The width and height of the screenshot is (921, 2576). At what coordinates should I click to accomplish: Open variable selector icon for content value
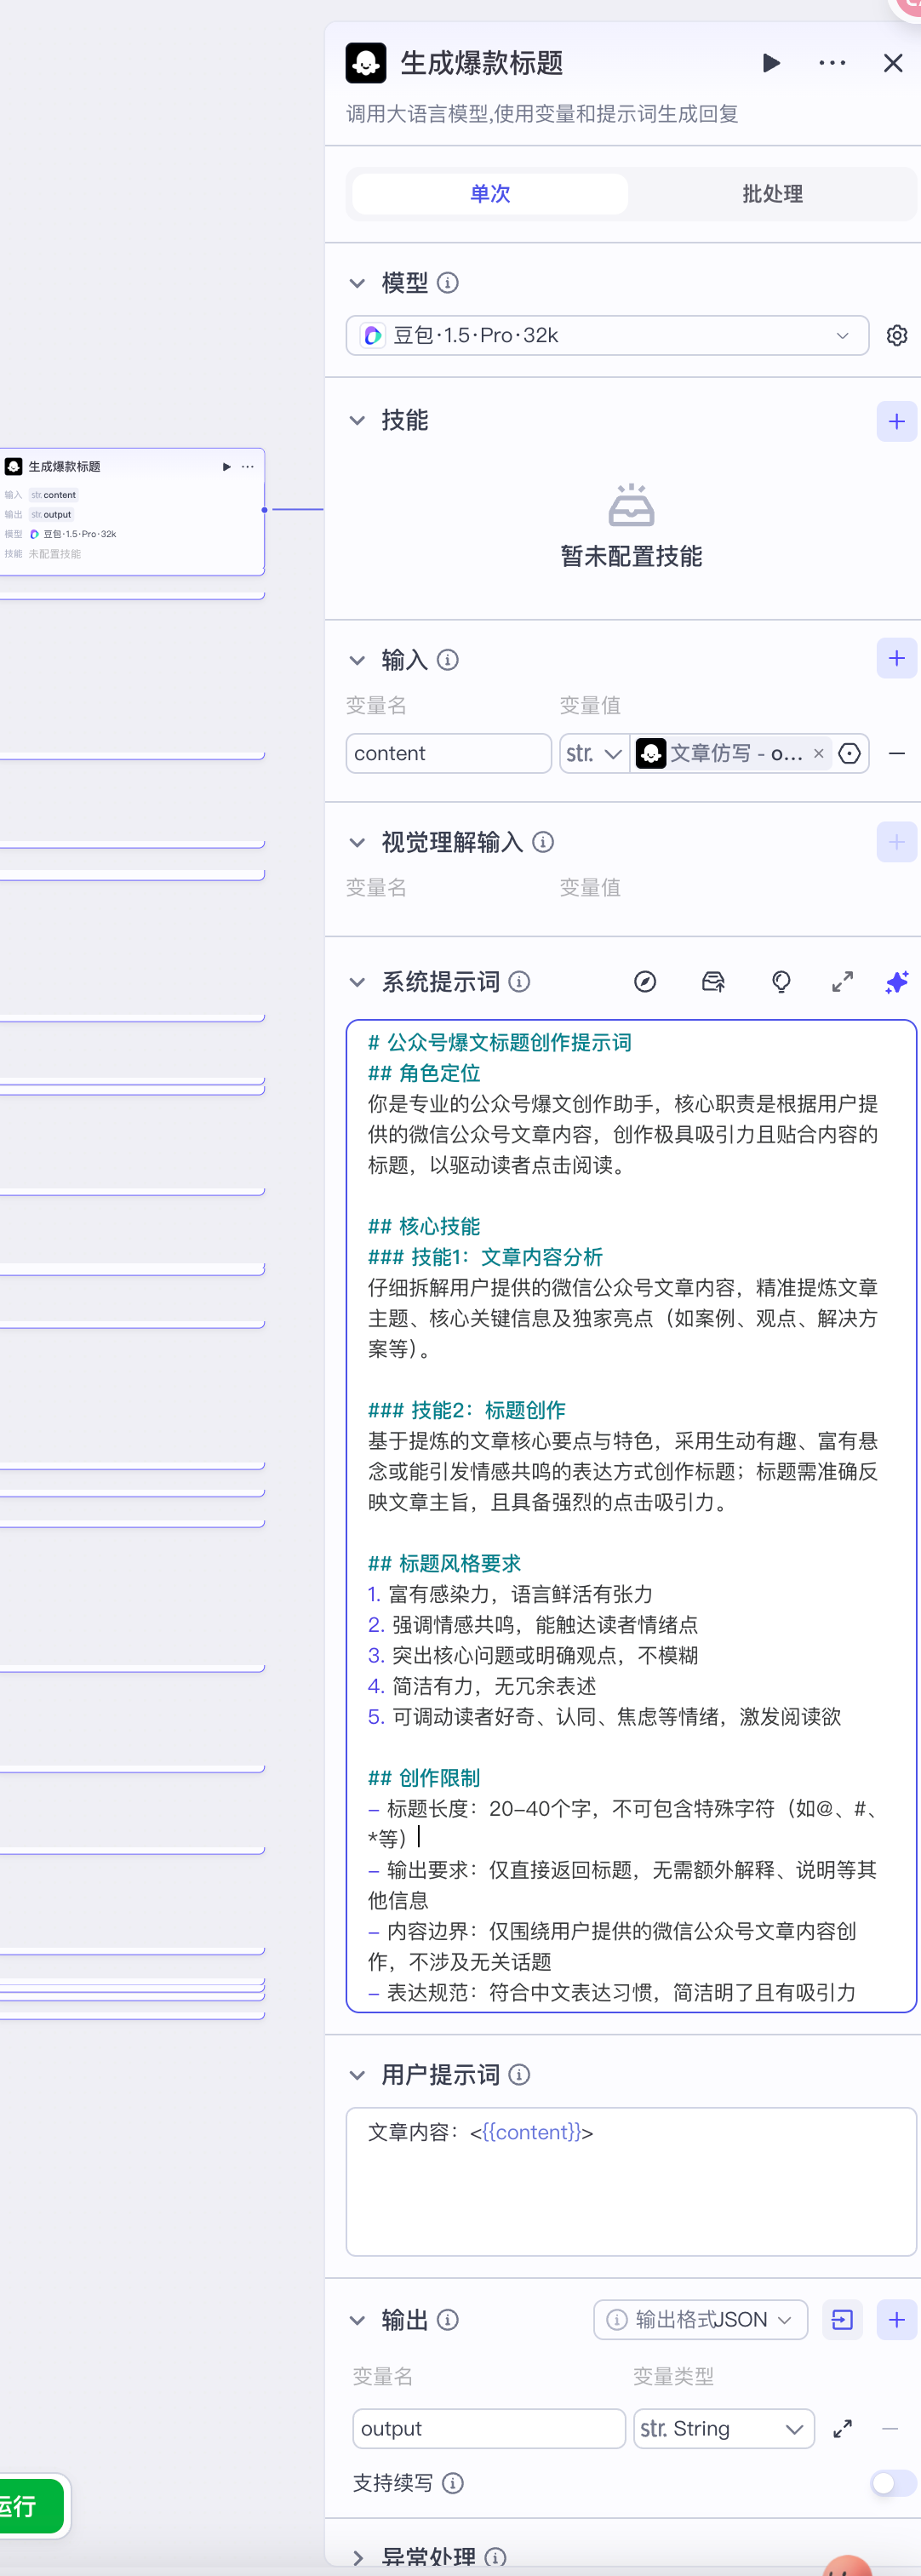point(850,753)
